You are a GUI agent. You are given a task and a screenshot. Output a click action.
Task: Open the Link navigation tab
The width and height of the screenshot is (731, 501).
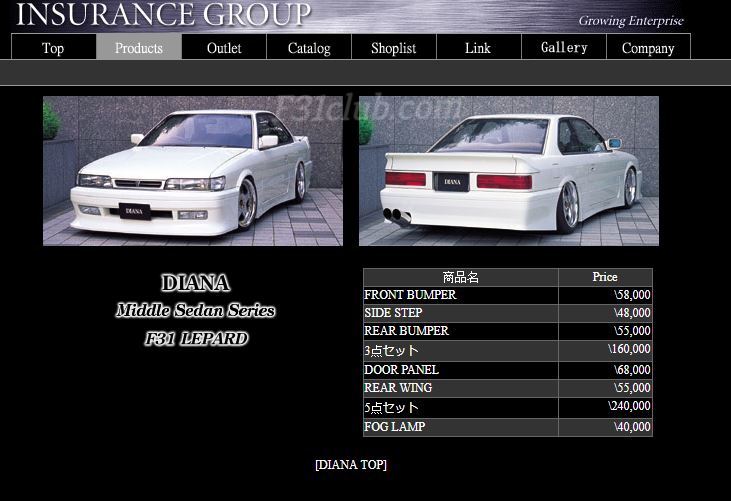click(x=479, y=47)
